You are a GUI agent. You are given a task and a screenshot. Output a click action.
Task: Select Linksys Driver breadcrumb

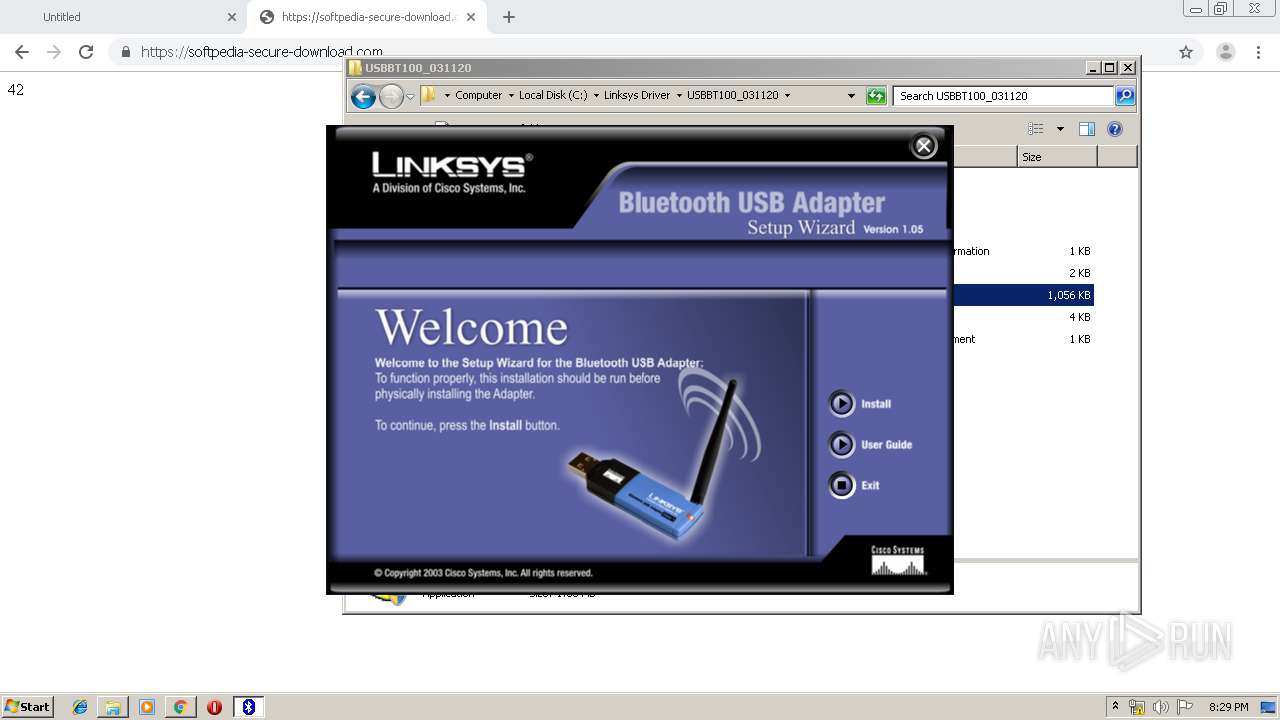tap(637, 96)
